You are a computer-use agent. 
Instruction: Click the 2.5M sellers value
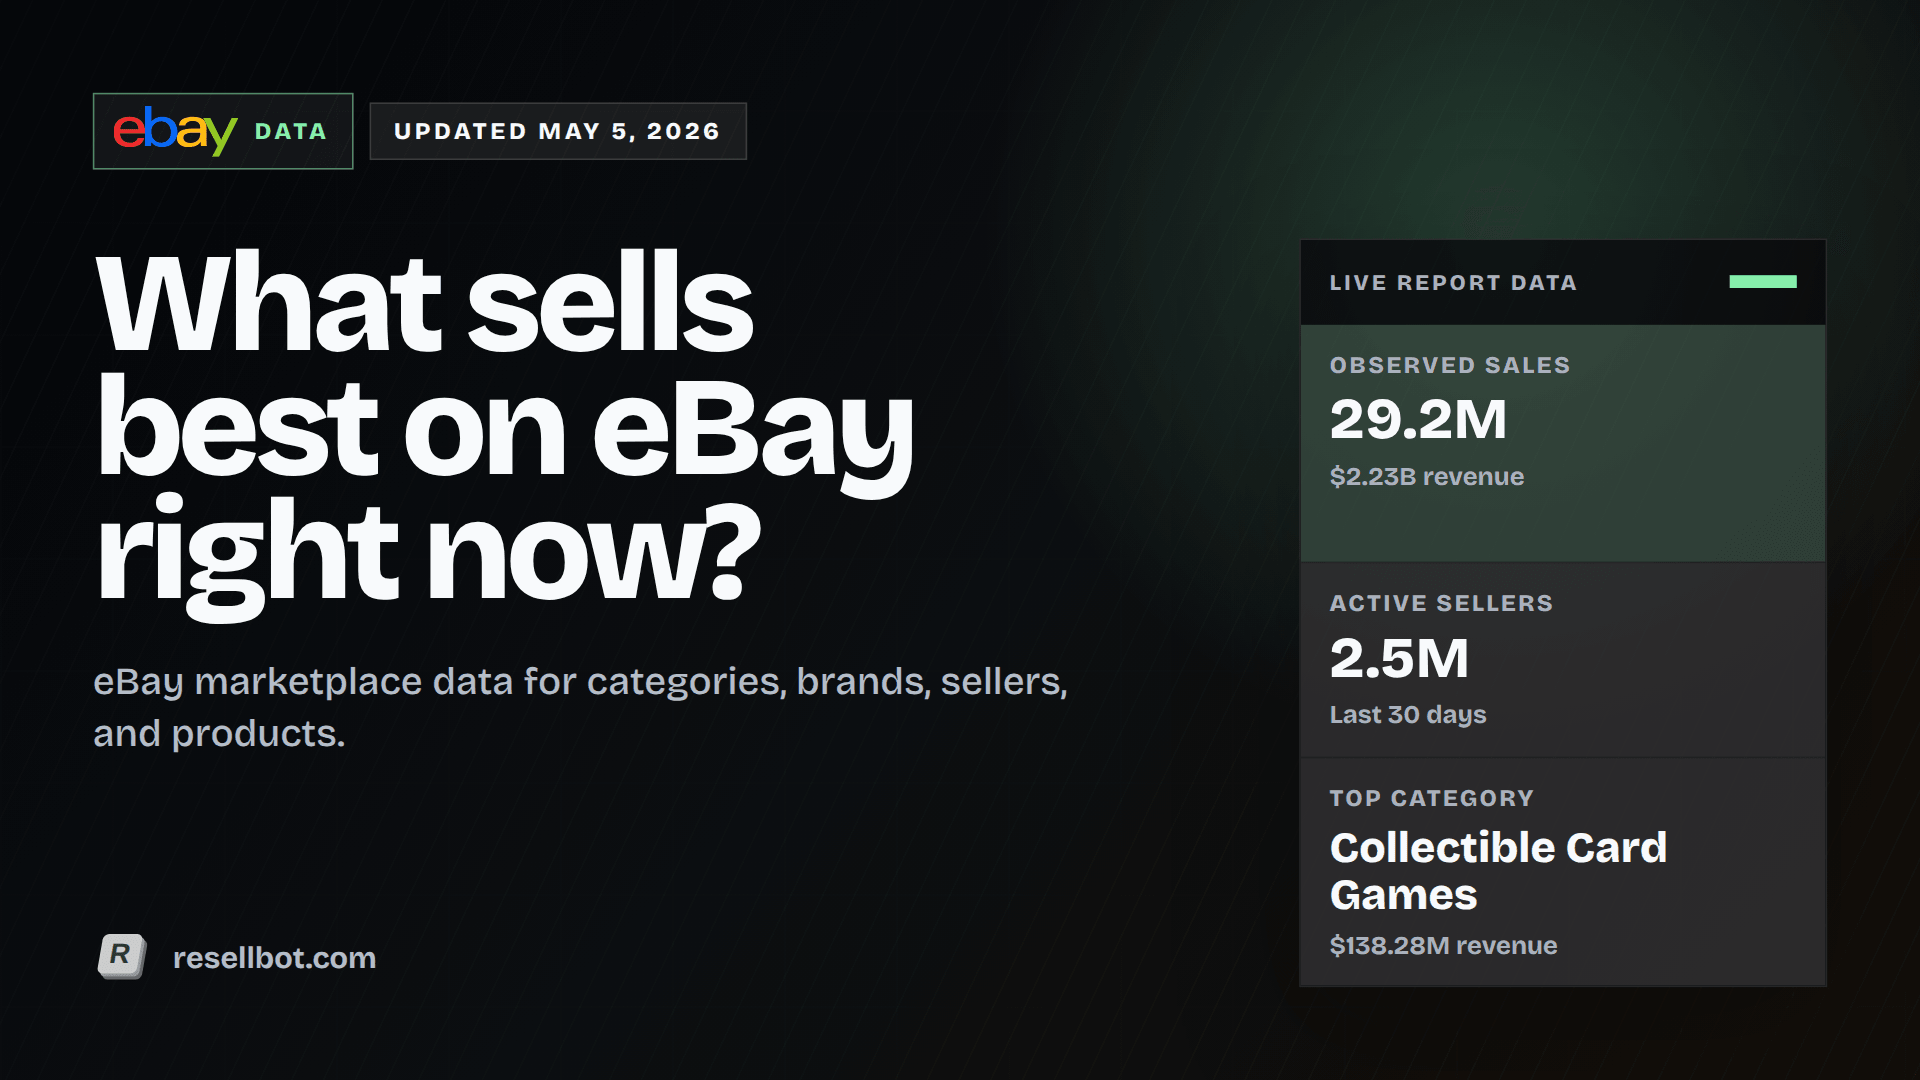click(x=1399, y=658)
